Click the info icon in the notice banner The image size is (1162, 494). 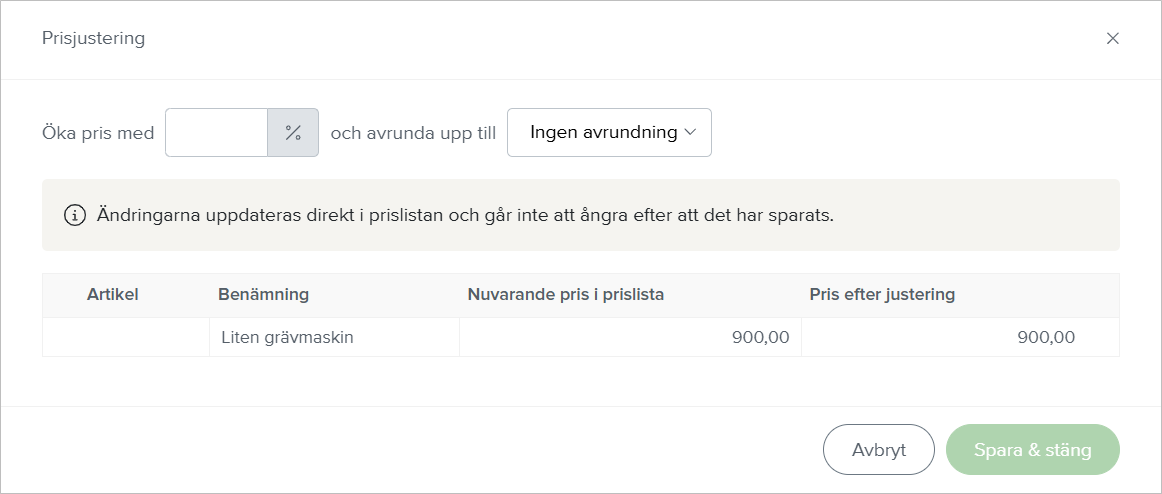coord(75,215)
